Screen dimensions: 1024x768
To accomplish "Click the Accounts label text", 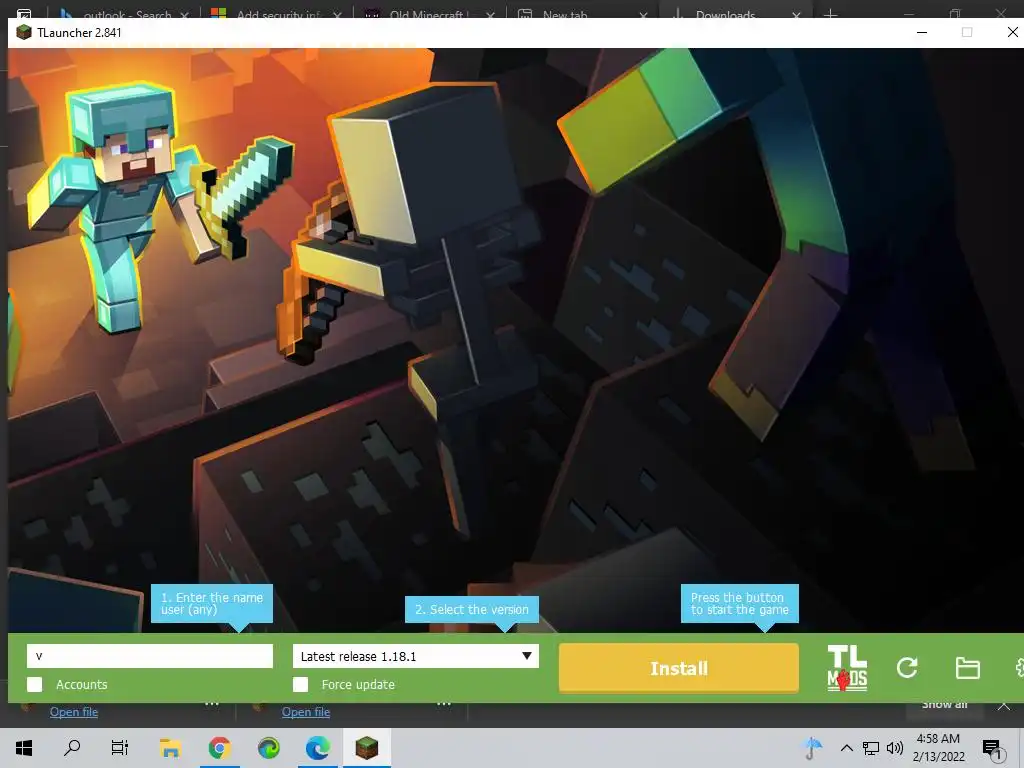I will tap(82, 684).
